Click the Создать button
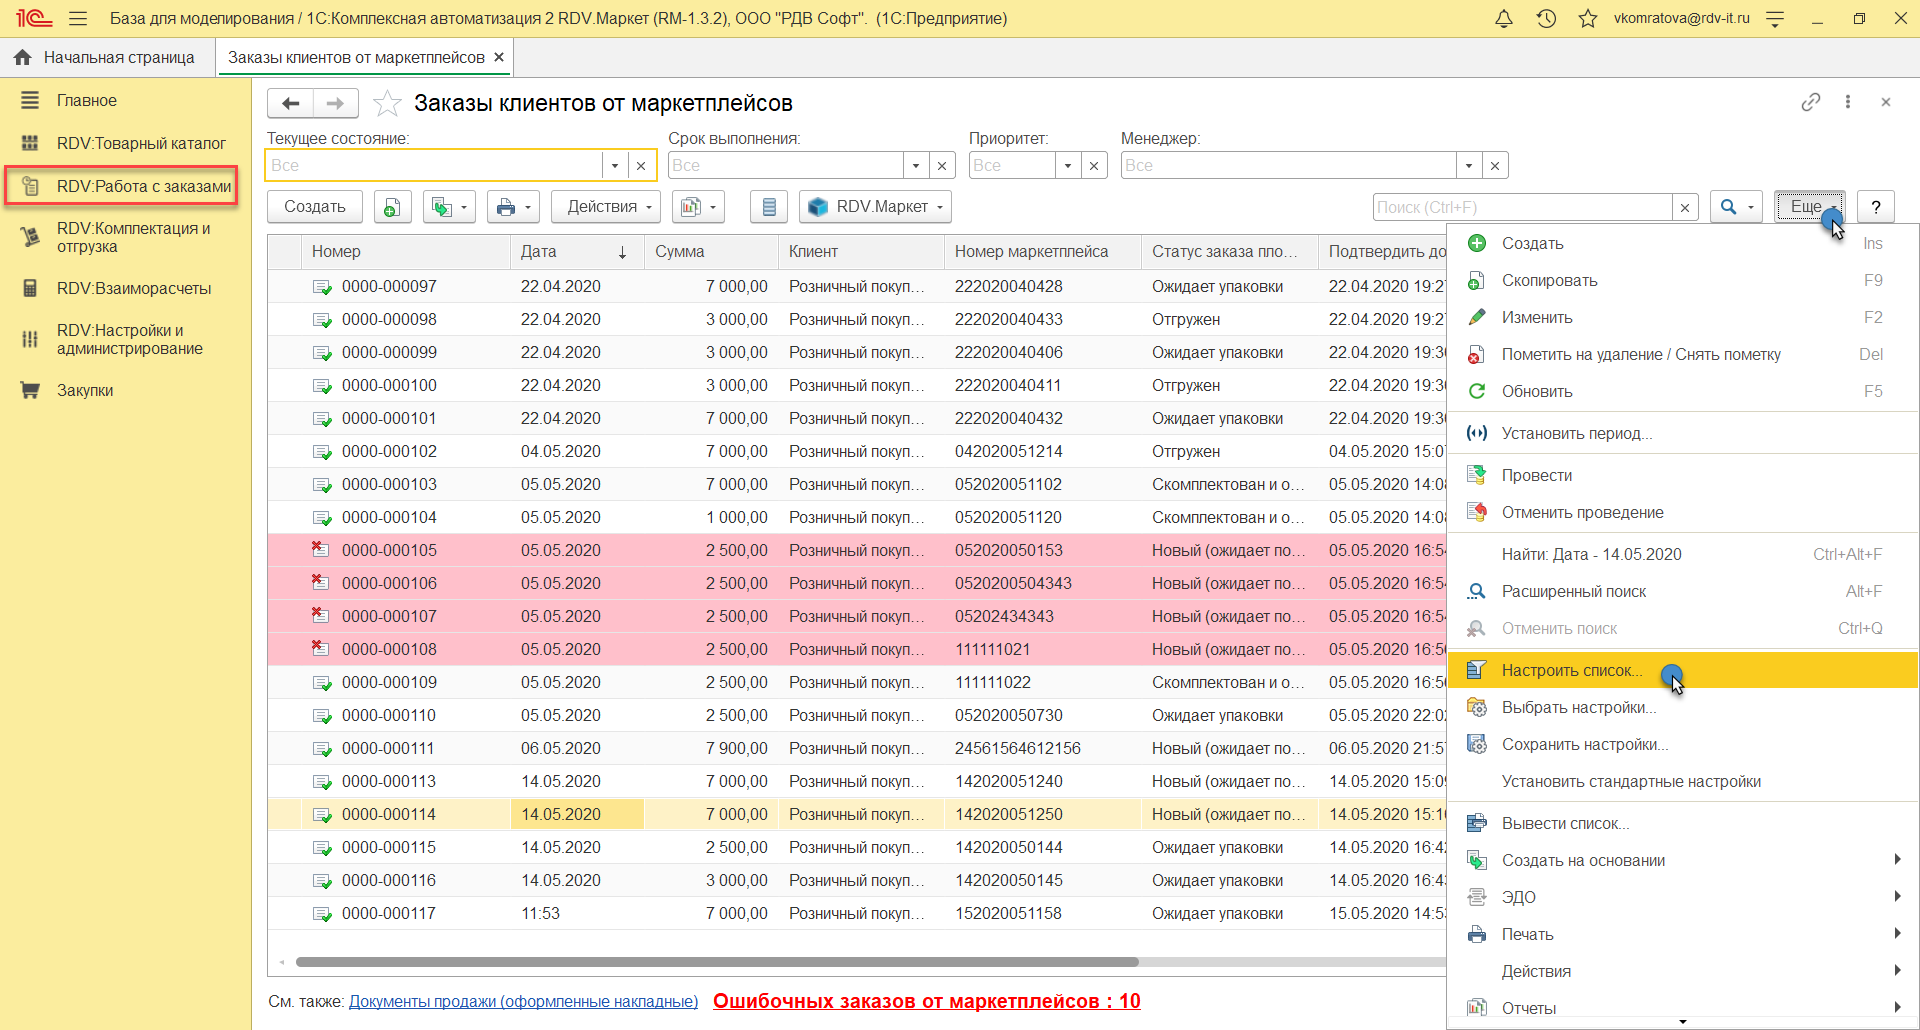This screenshot has width=1920, height=1030. pos(314,207)
